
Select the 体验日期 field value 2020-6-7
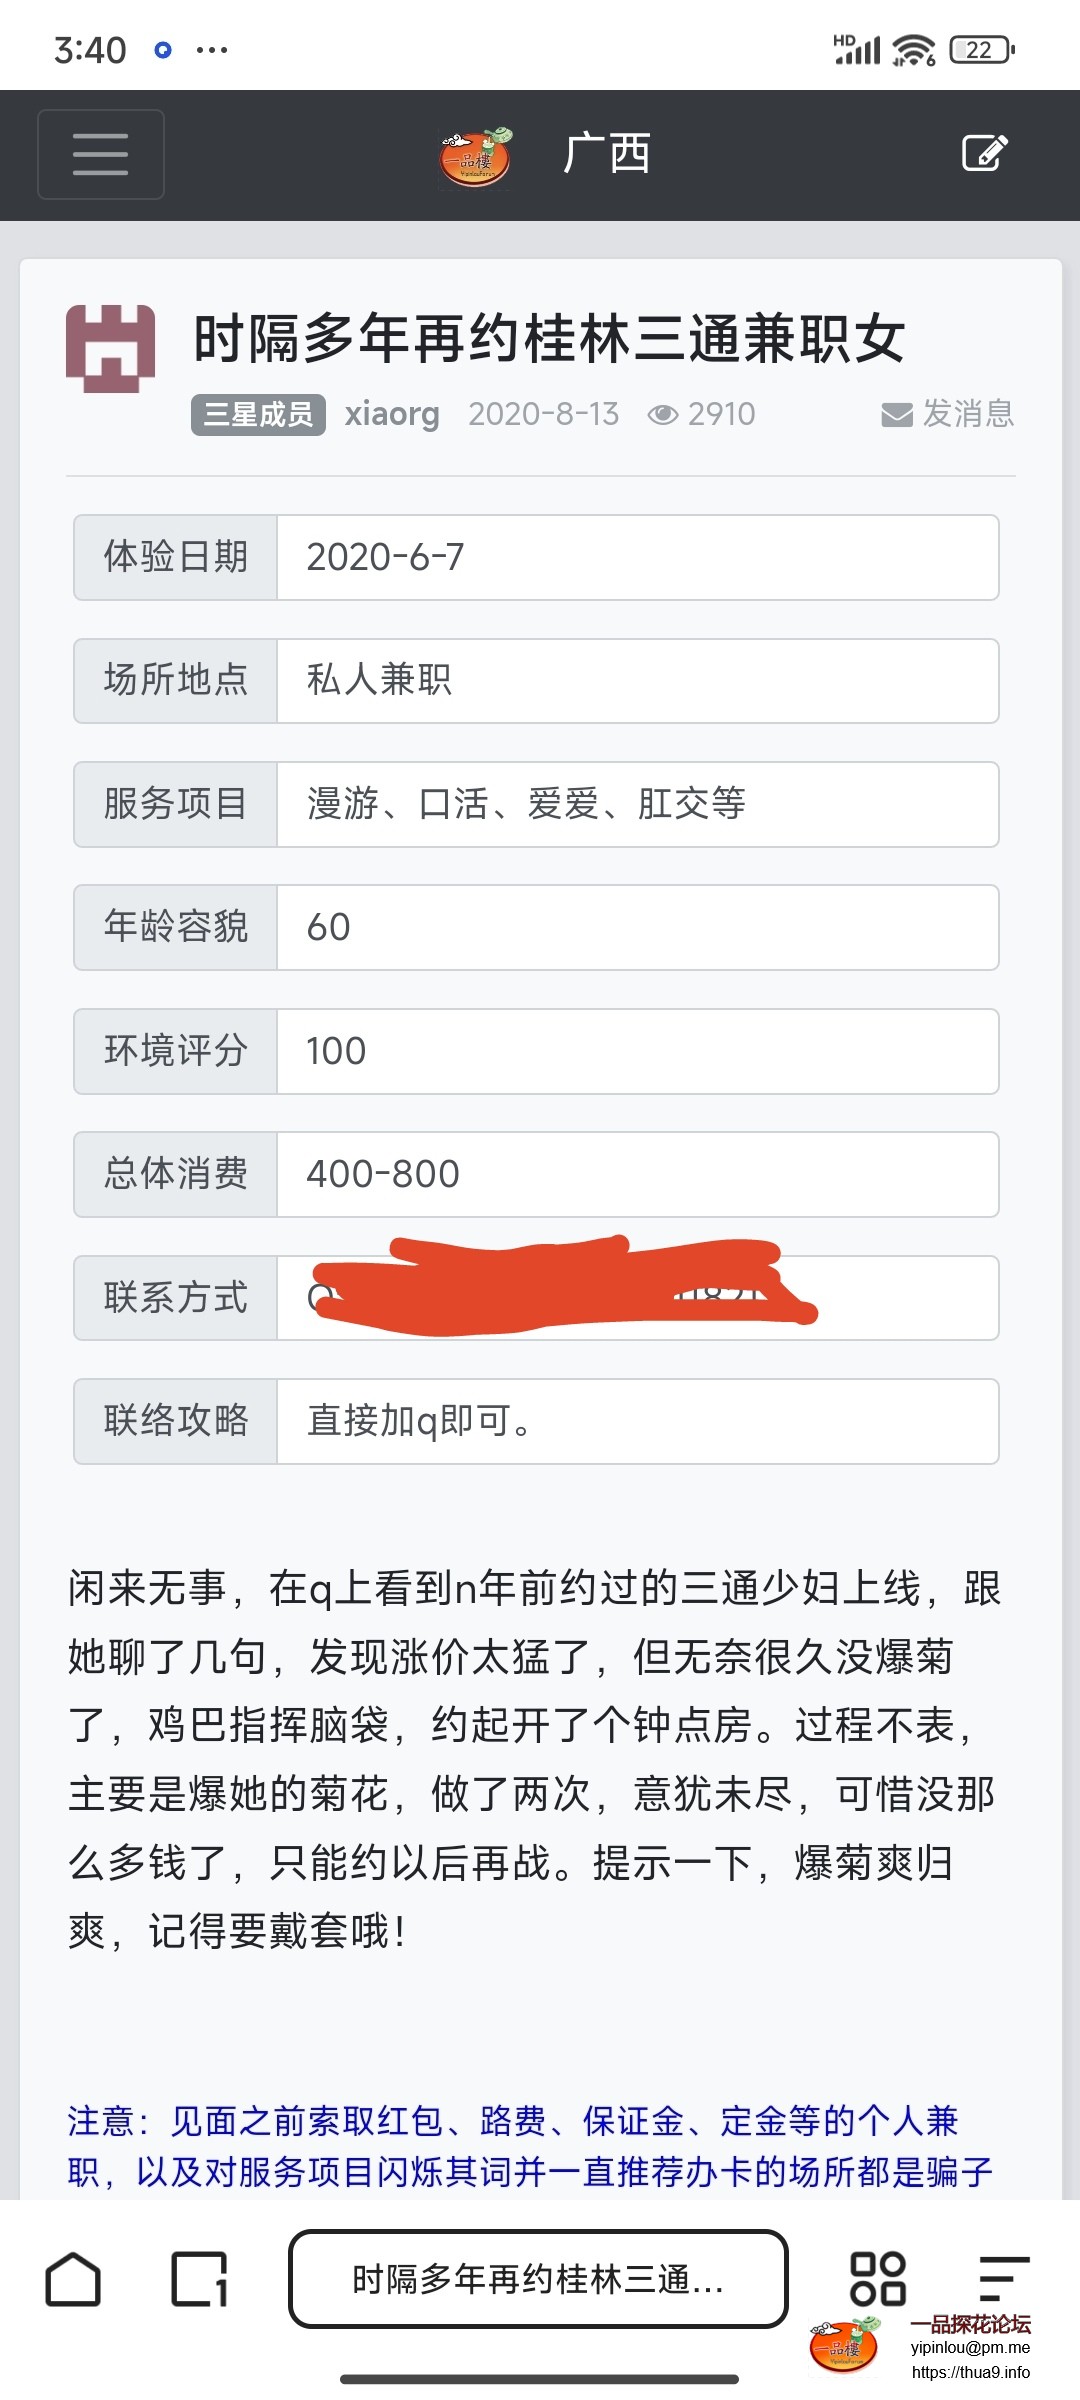[x=636, y=558]
